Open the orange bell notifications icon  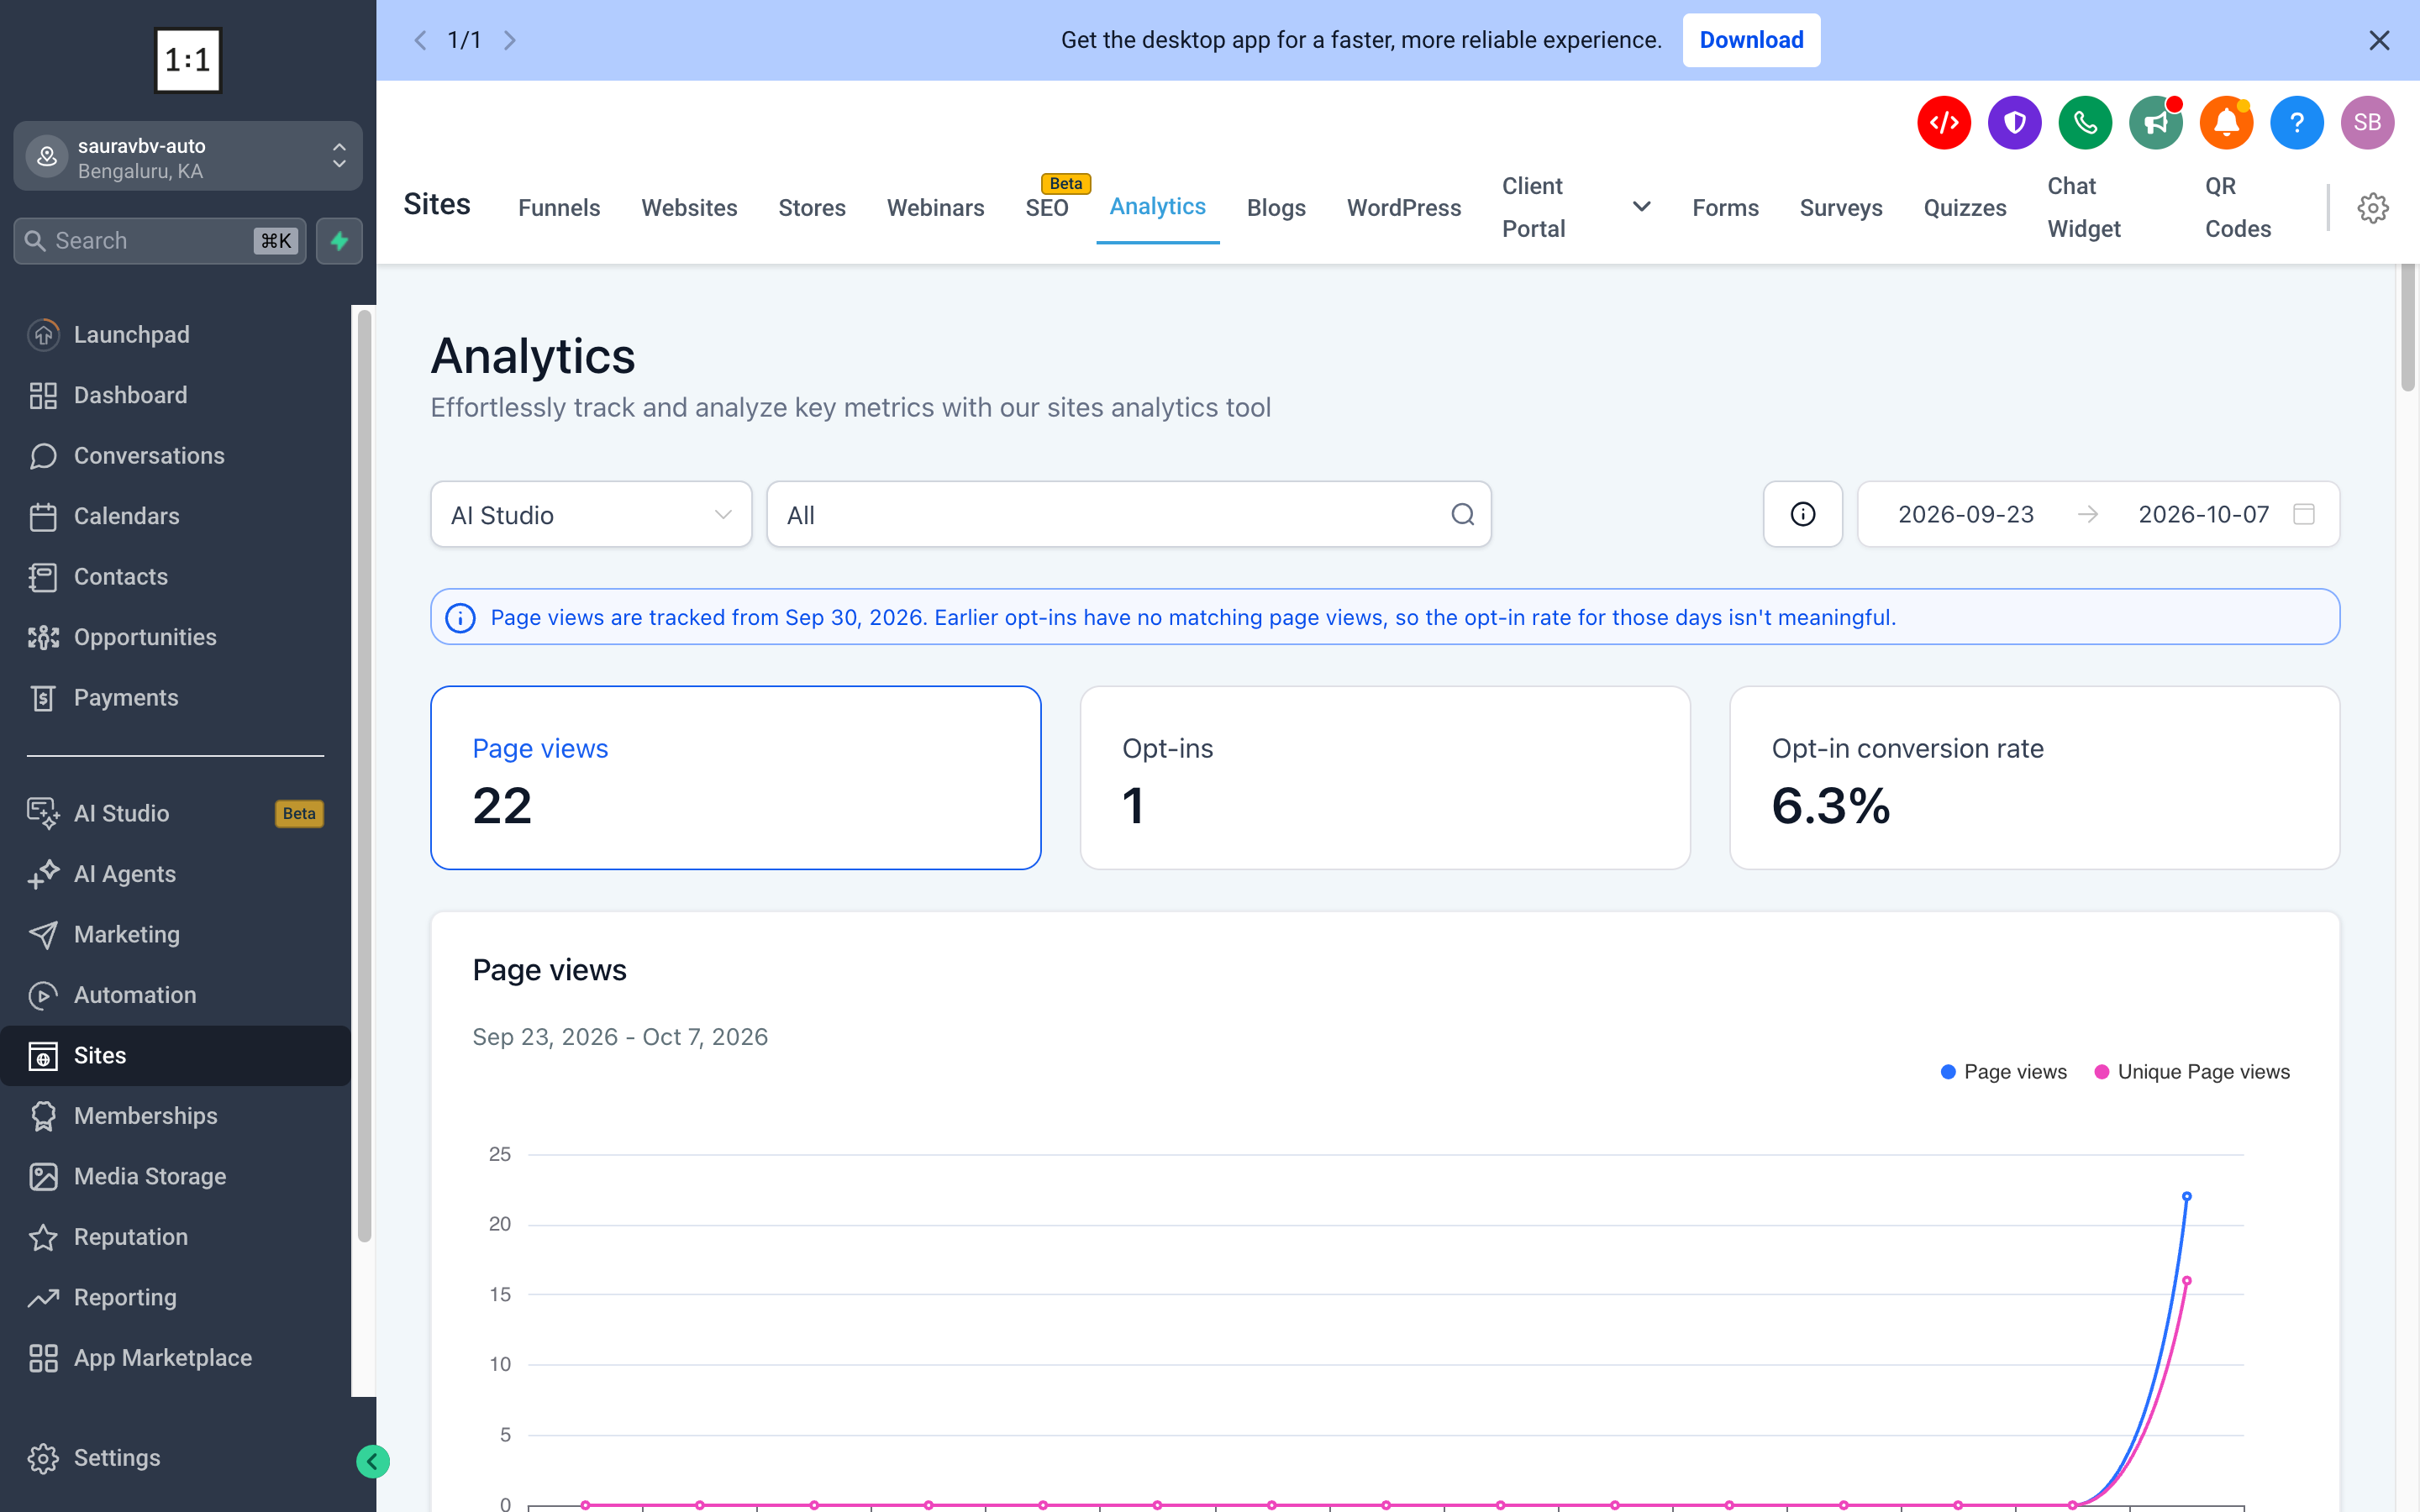click(x=2226, y=123)
